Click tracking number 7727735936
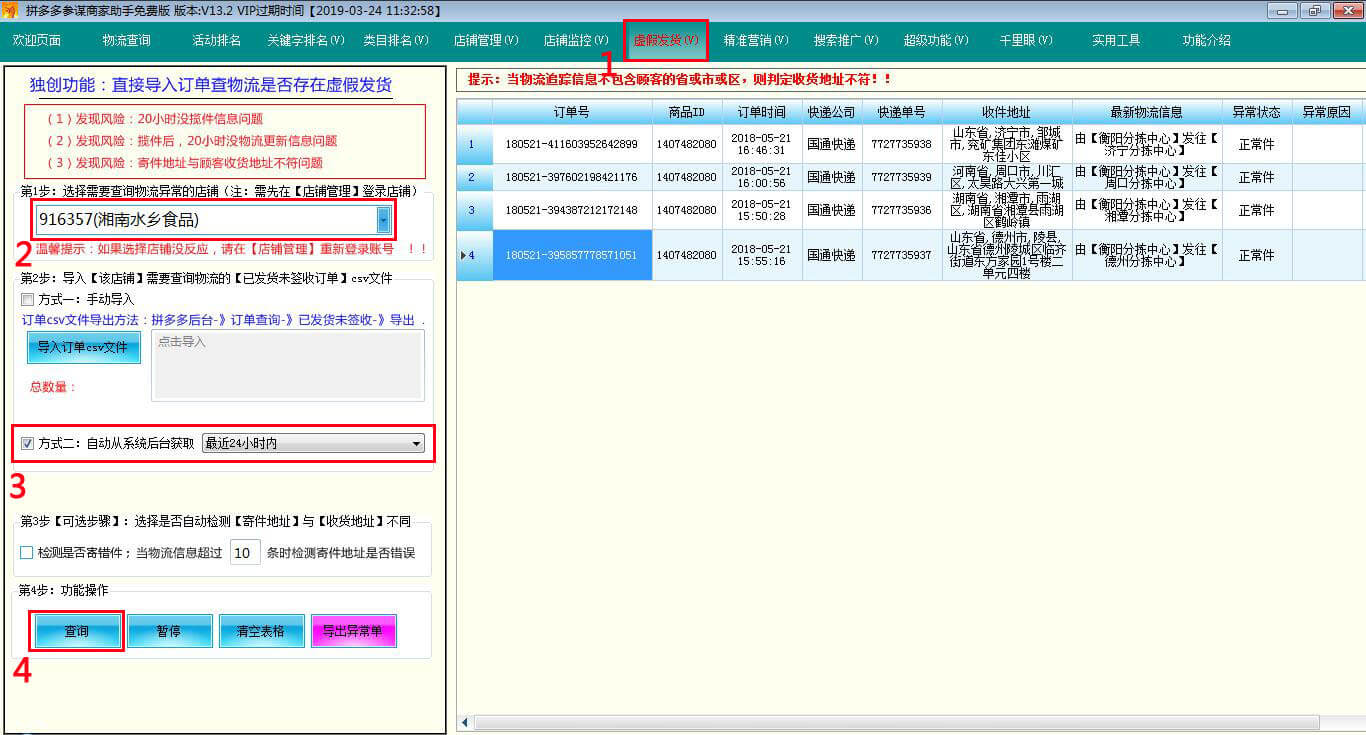 (901, 210)
